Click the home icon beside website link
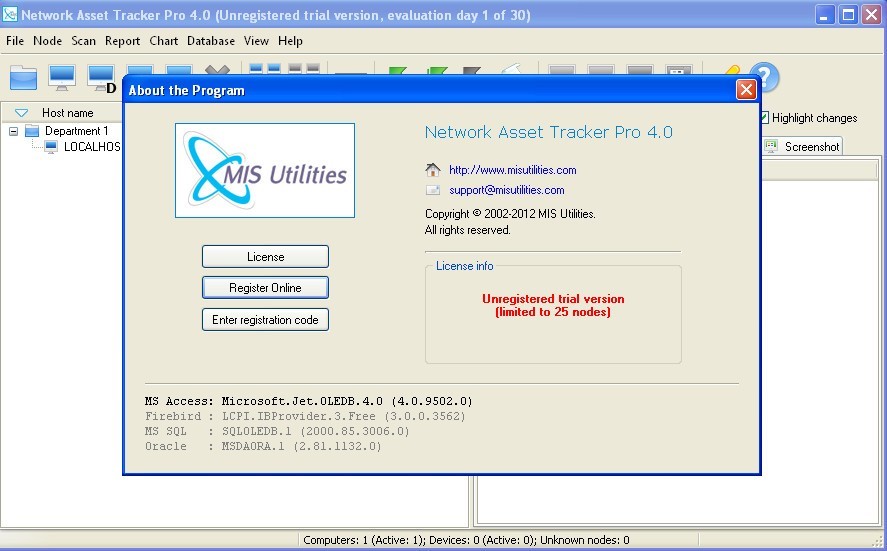Screen dimensions: 887x551 [x=433, y=169]
